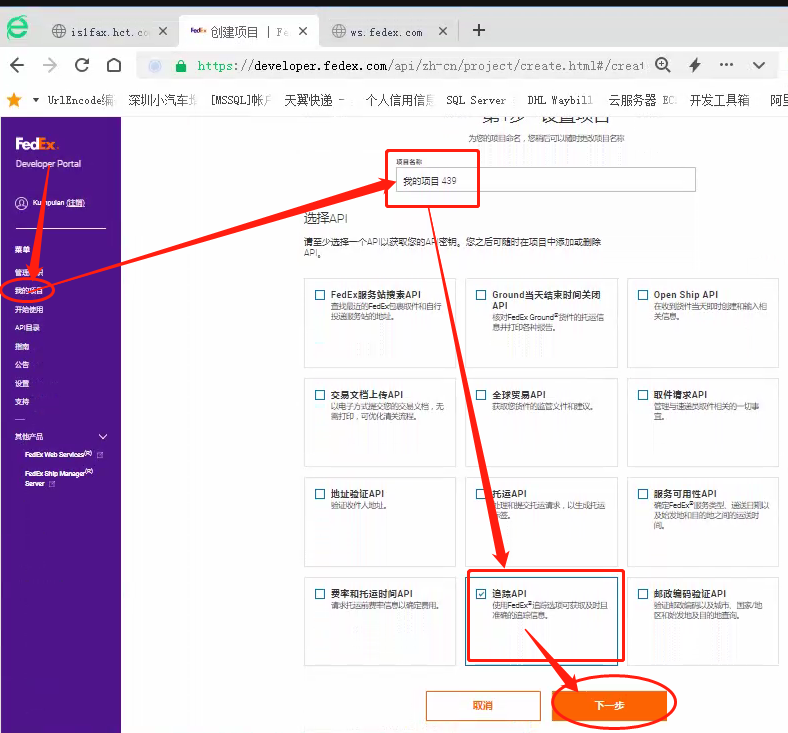Click the browser forward arrow
Image resolution: width=788 pixels, height=733 pixels.
(x=49, y=65)
